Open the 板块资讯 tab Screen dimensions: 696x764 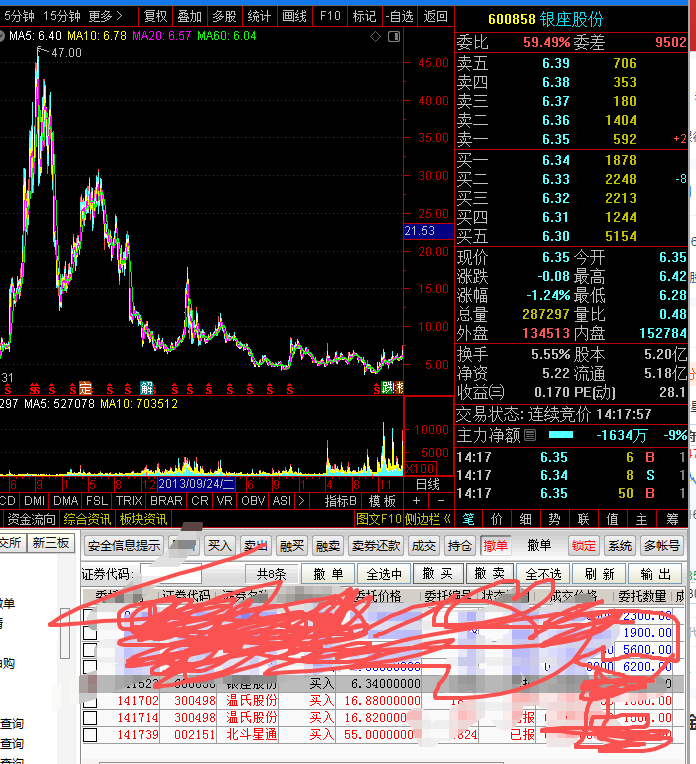143,519
